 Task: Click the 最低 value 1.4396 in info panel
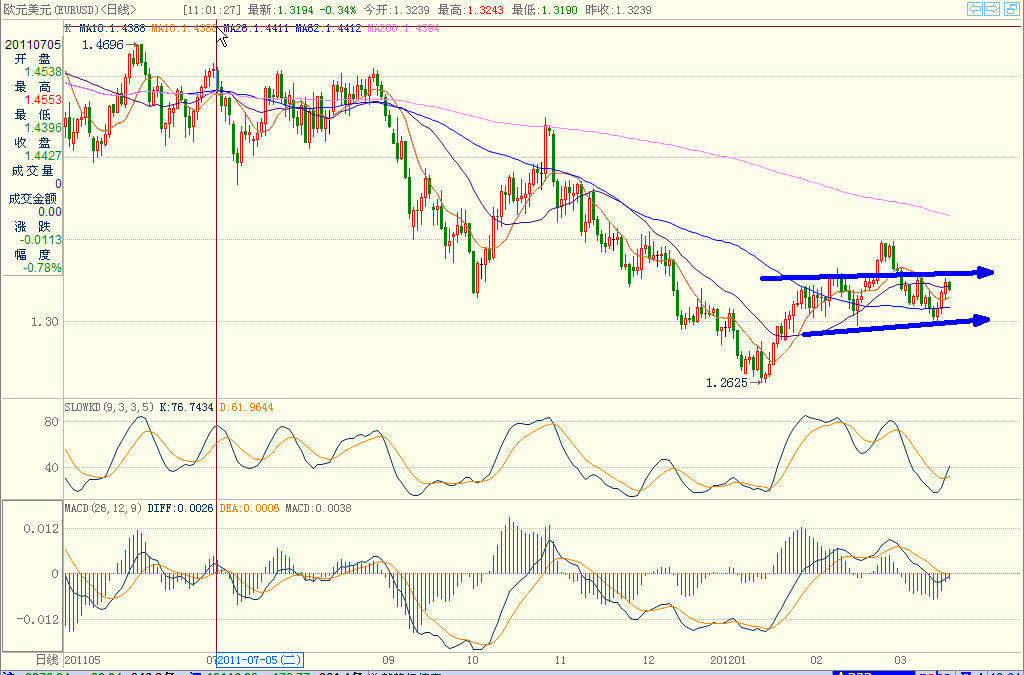pos(43,127)
